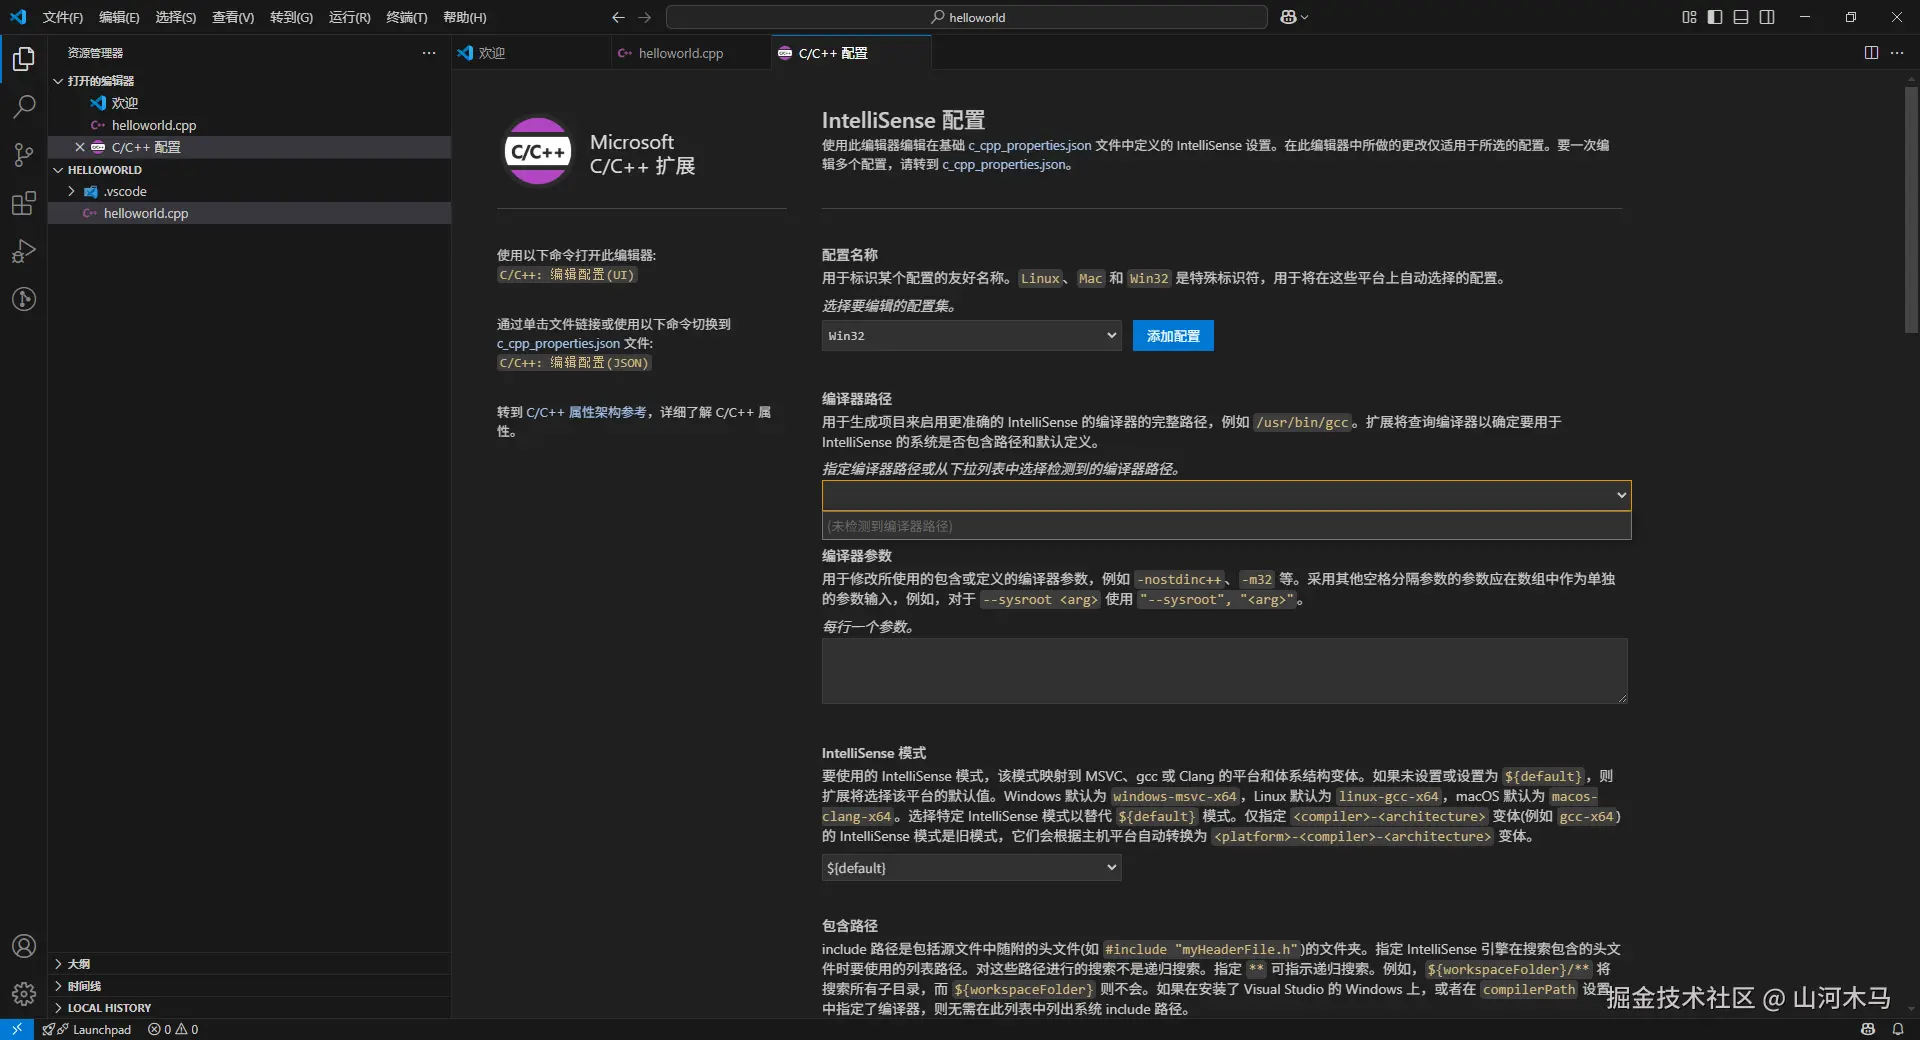
Task: Open the 查看(V) menu
Action: coord(233,17)
